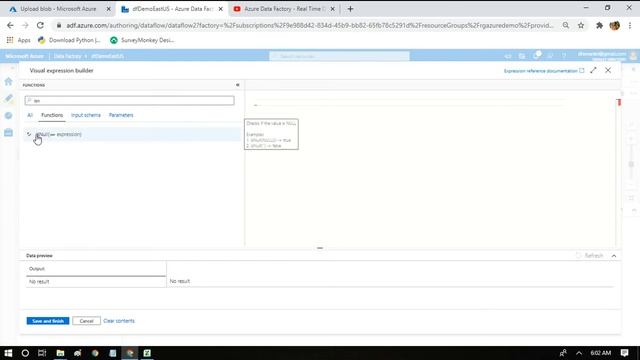Image resolution: width=640 pixels, height=360 pixels.
Task: Open Cortana search circle on taskbar
Action: (x=25, y=353)
